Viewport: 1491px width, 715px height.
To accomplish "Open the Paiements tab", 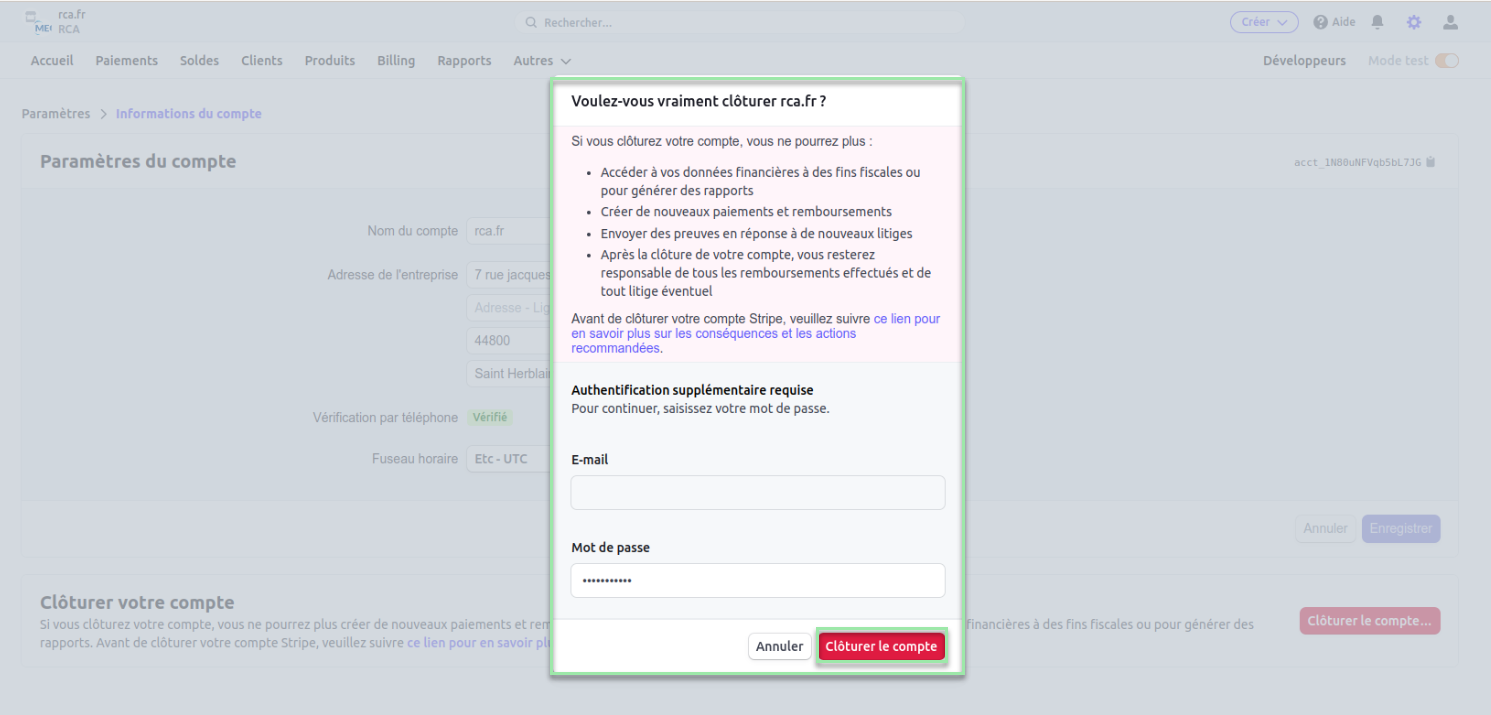I will 127,61.
